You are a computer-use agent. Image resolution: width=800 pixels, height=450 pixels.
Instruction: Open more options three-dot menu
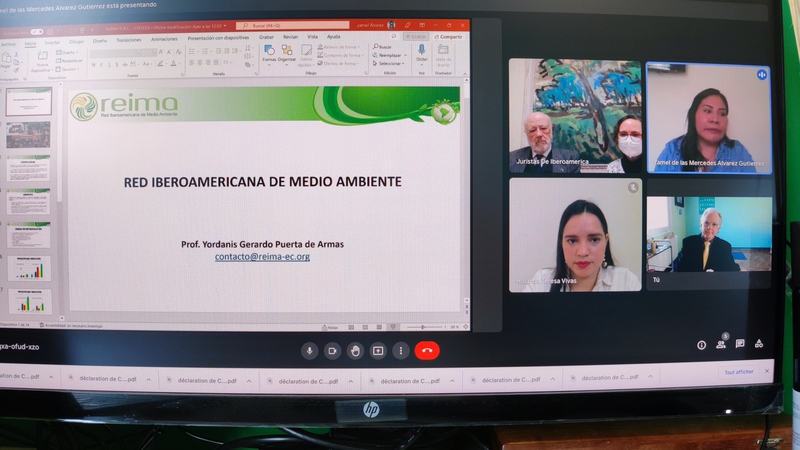(400, 351)
